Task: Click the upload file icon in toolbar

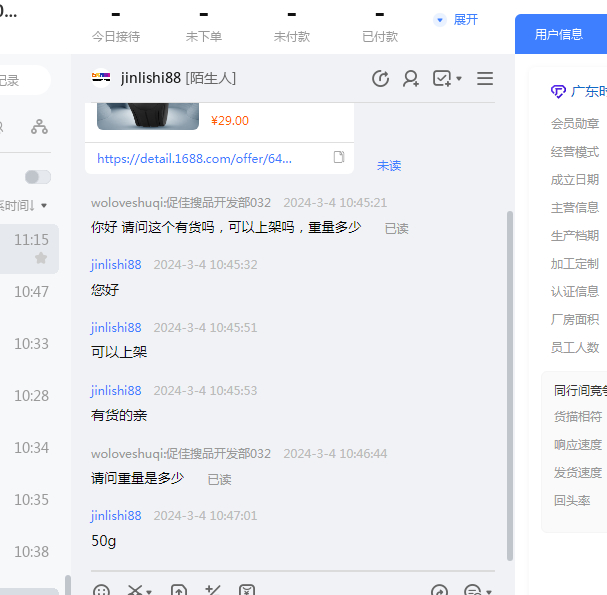Action: (179, 590)
